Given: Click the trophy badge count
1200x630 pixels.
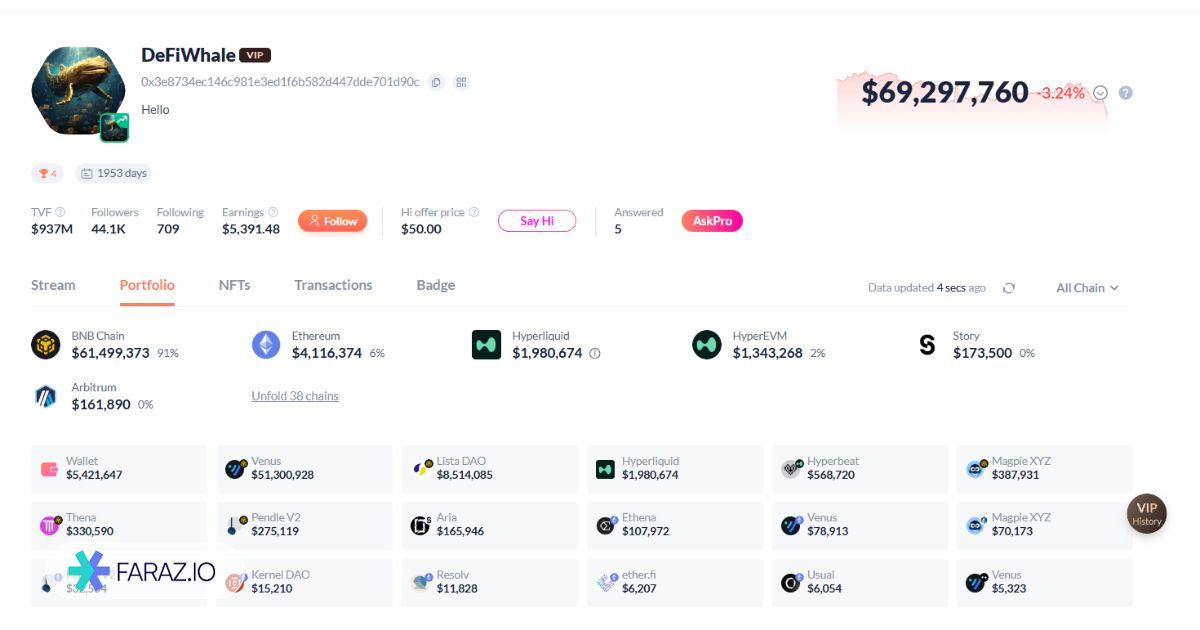Looking at the screenshot, I should pos(47,173).
